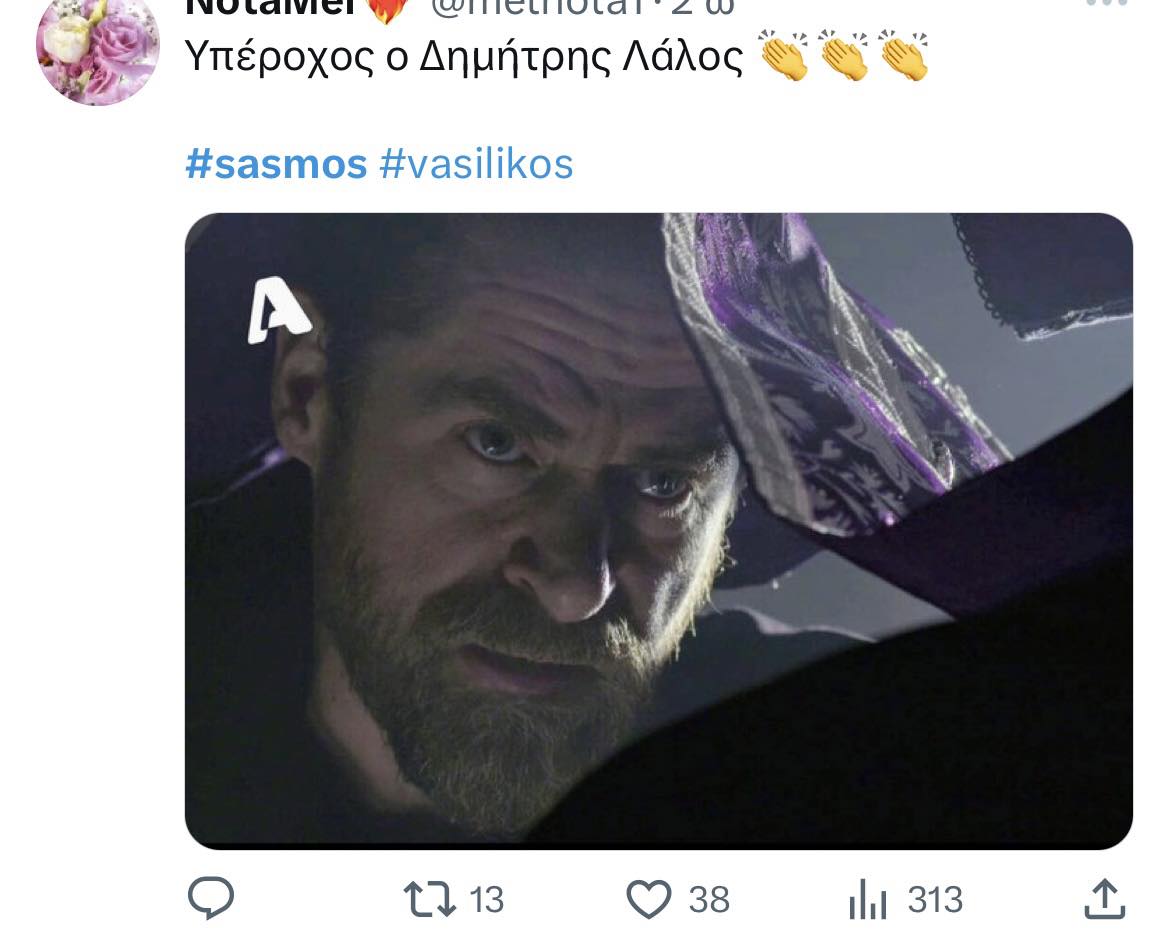This screenshot has height=930, width=1170.
Task: Click the clapping hands emojis
Action: pyautogui.click(x=844, y=55)
